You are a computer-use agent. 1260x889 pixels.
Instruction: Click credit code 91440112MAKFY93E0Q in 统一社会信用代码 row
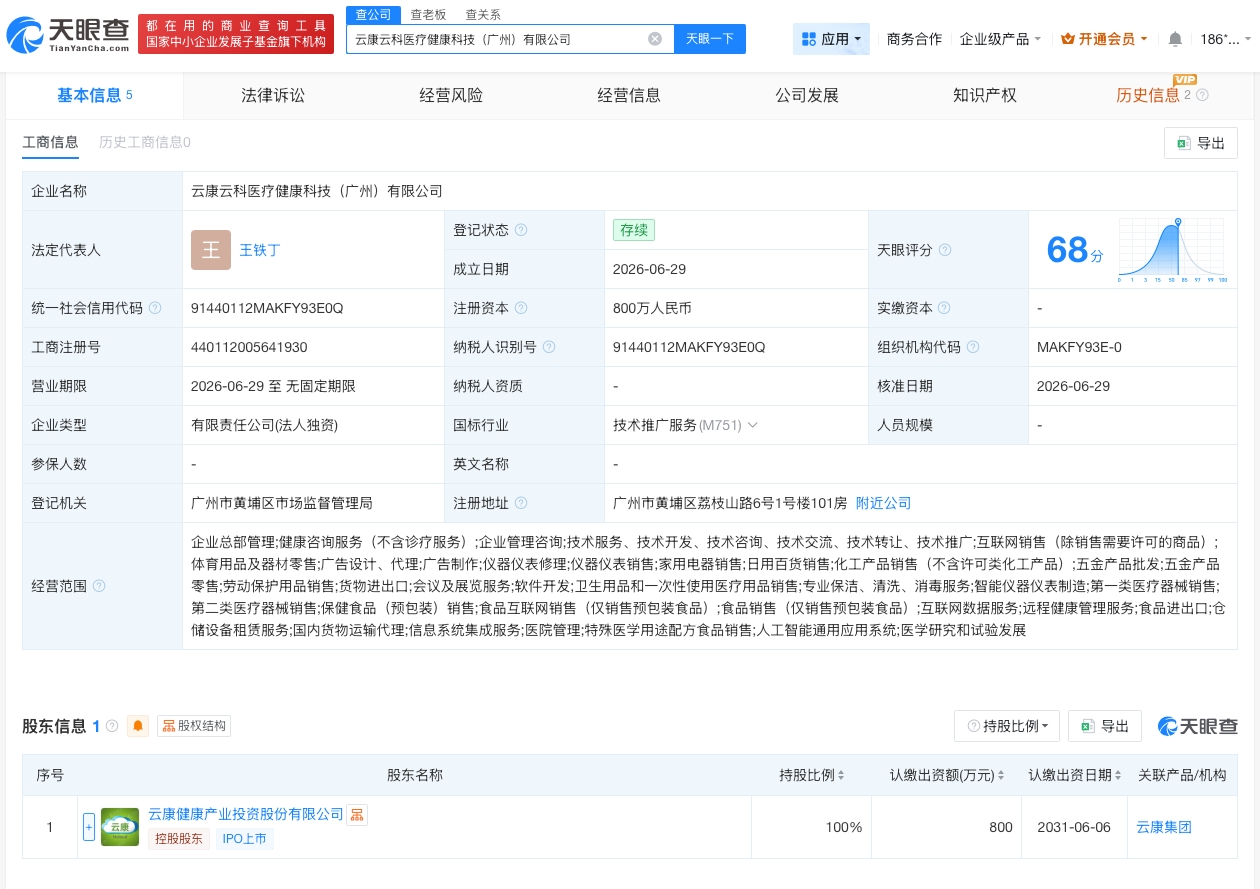(267, 308)
